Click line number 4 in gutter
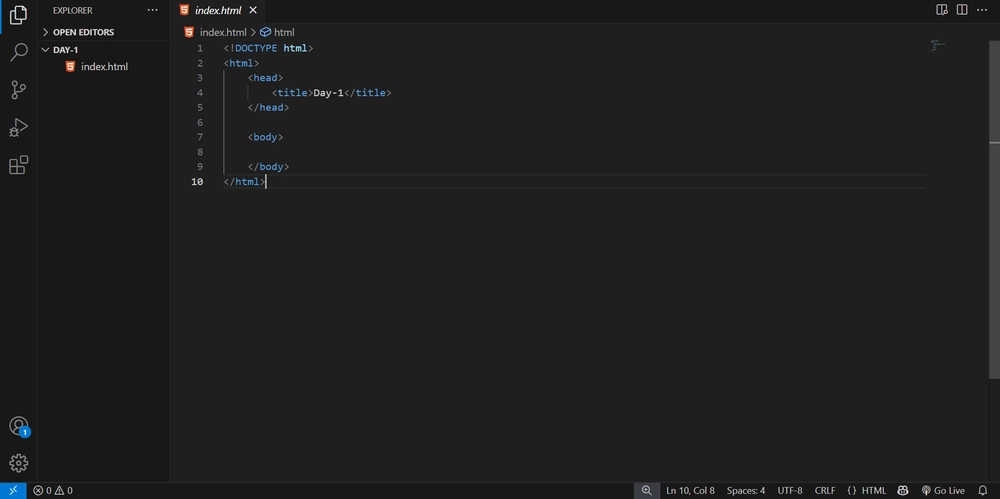 (200, 93)
